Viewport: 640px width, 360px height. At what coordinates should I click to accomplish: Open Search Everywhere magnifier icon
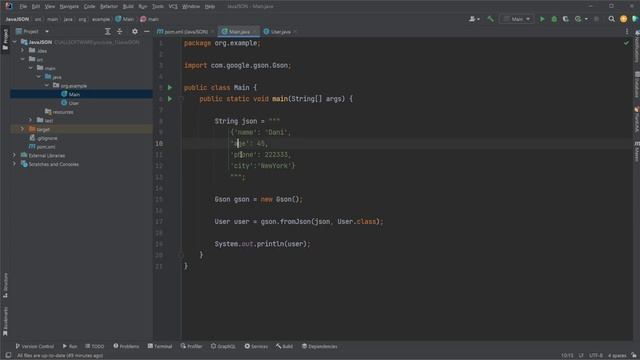[611, 19]
